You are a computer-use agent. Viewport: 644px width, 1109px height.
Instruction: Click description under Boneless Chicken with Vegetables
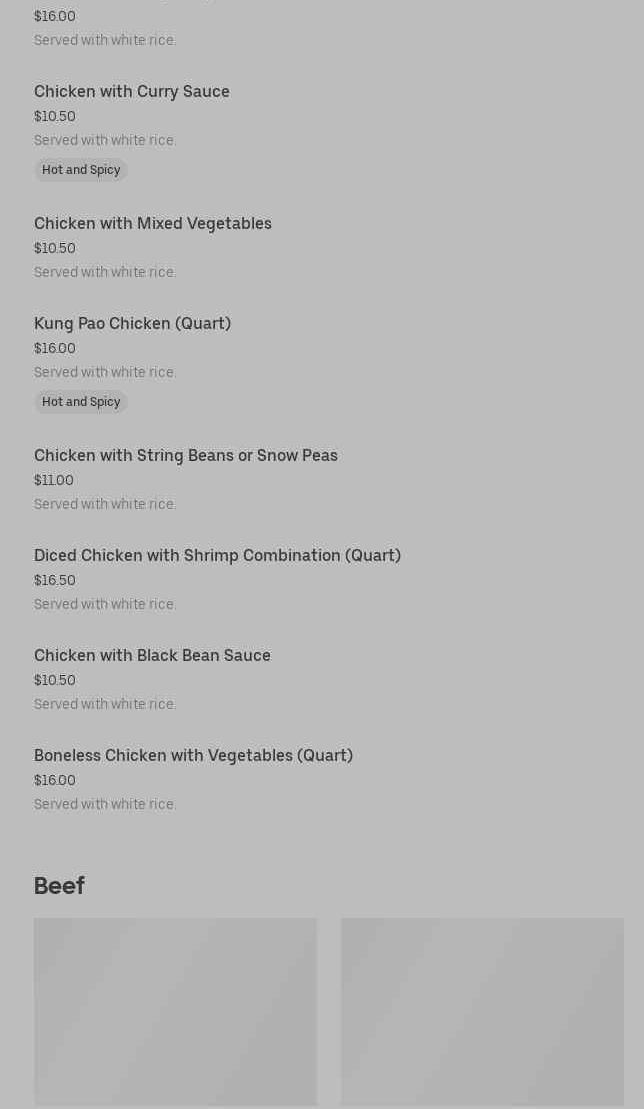pos(105,805)
